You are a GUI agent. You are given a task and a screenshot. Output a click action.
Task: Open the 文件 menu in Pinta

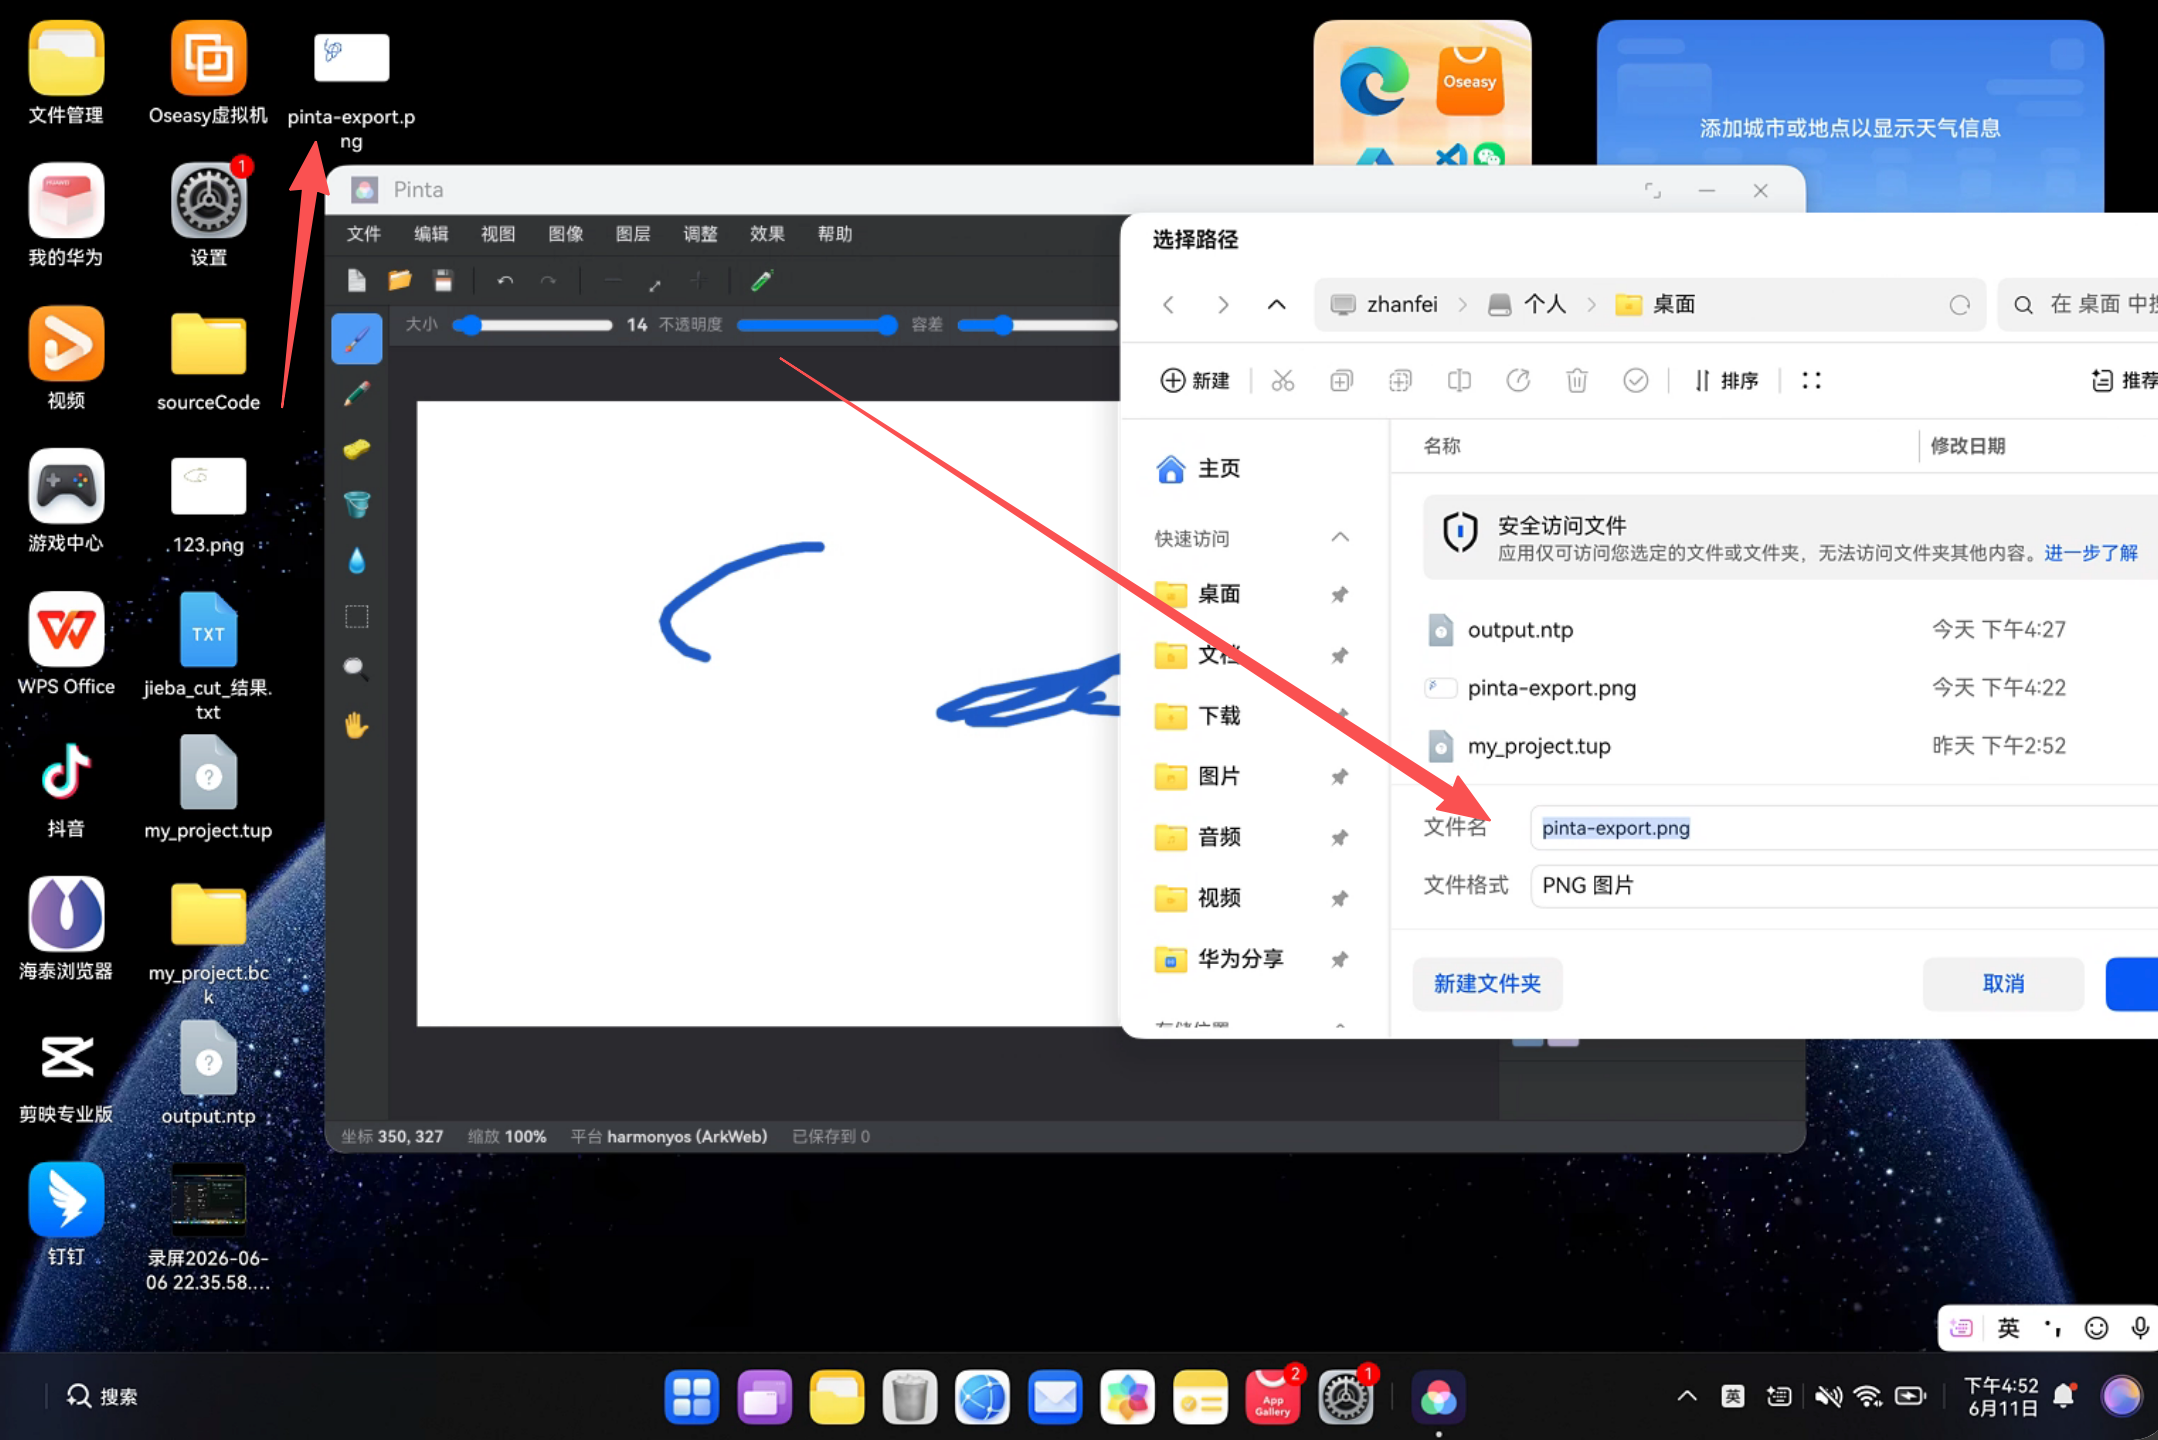click(364, 234)
